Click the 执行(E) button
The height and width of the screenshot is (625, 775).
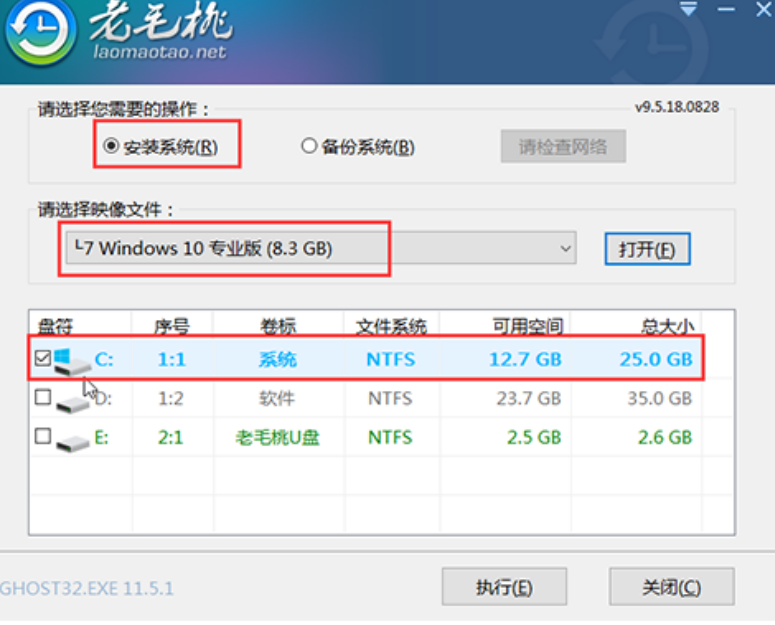point(504,587)
